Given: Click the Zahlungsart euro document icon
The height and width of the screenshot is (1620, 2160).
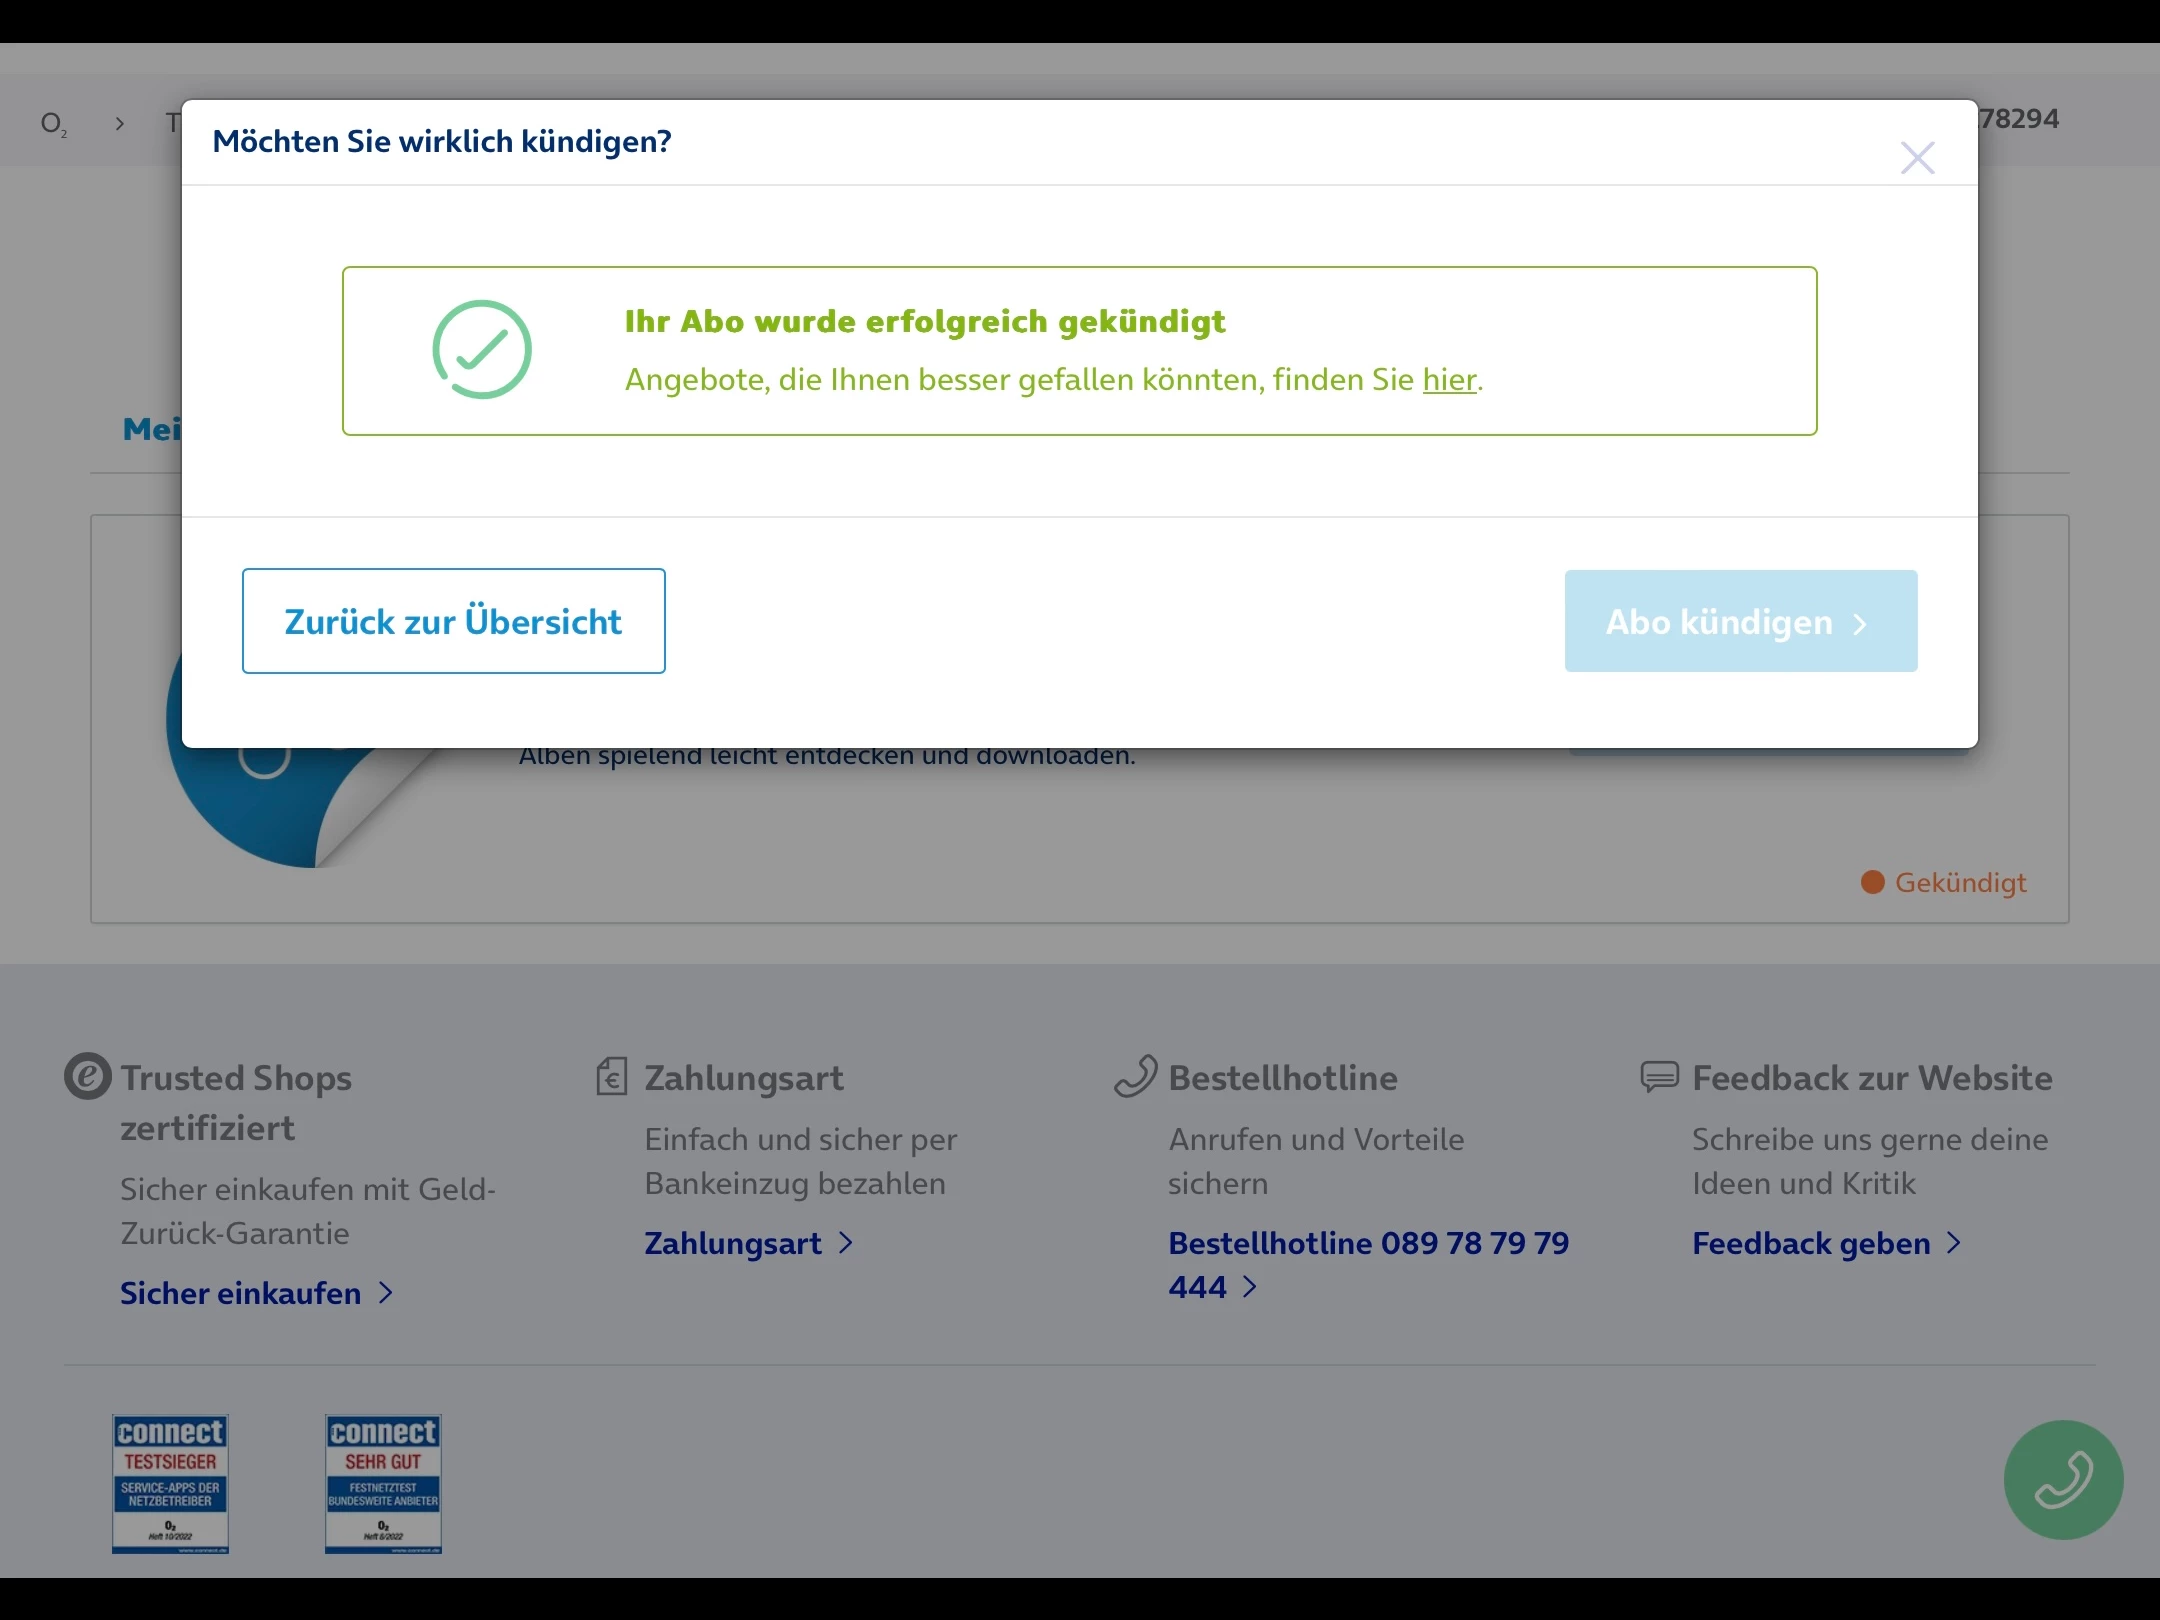Looking at the screenshot, I should [611, 1077].
